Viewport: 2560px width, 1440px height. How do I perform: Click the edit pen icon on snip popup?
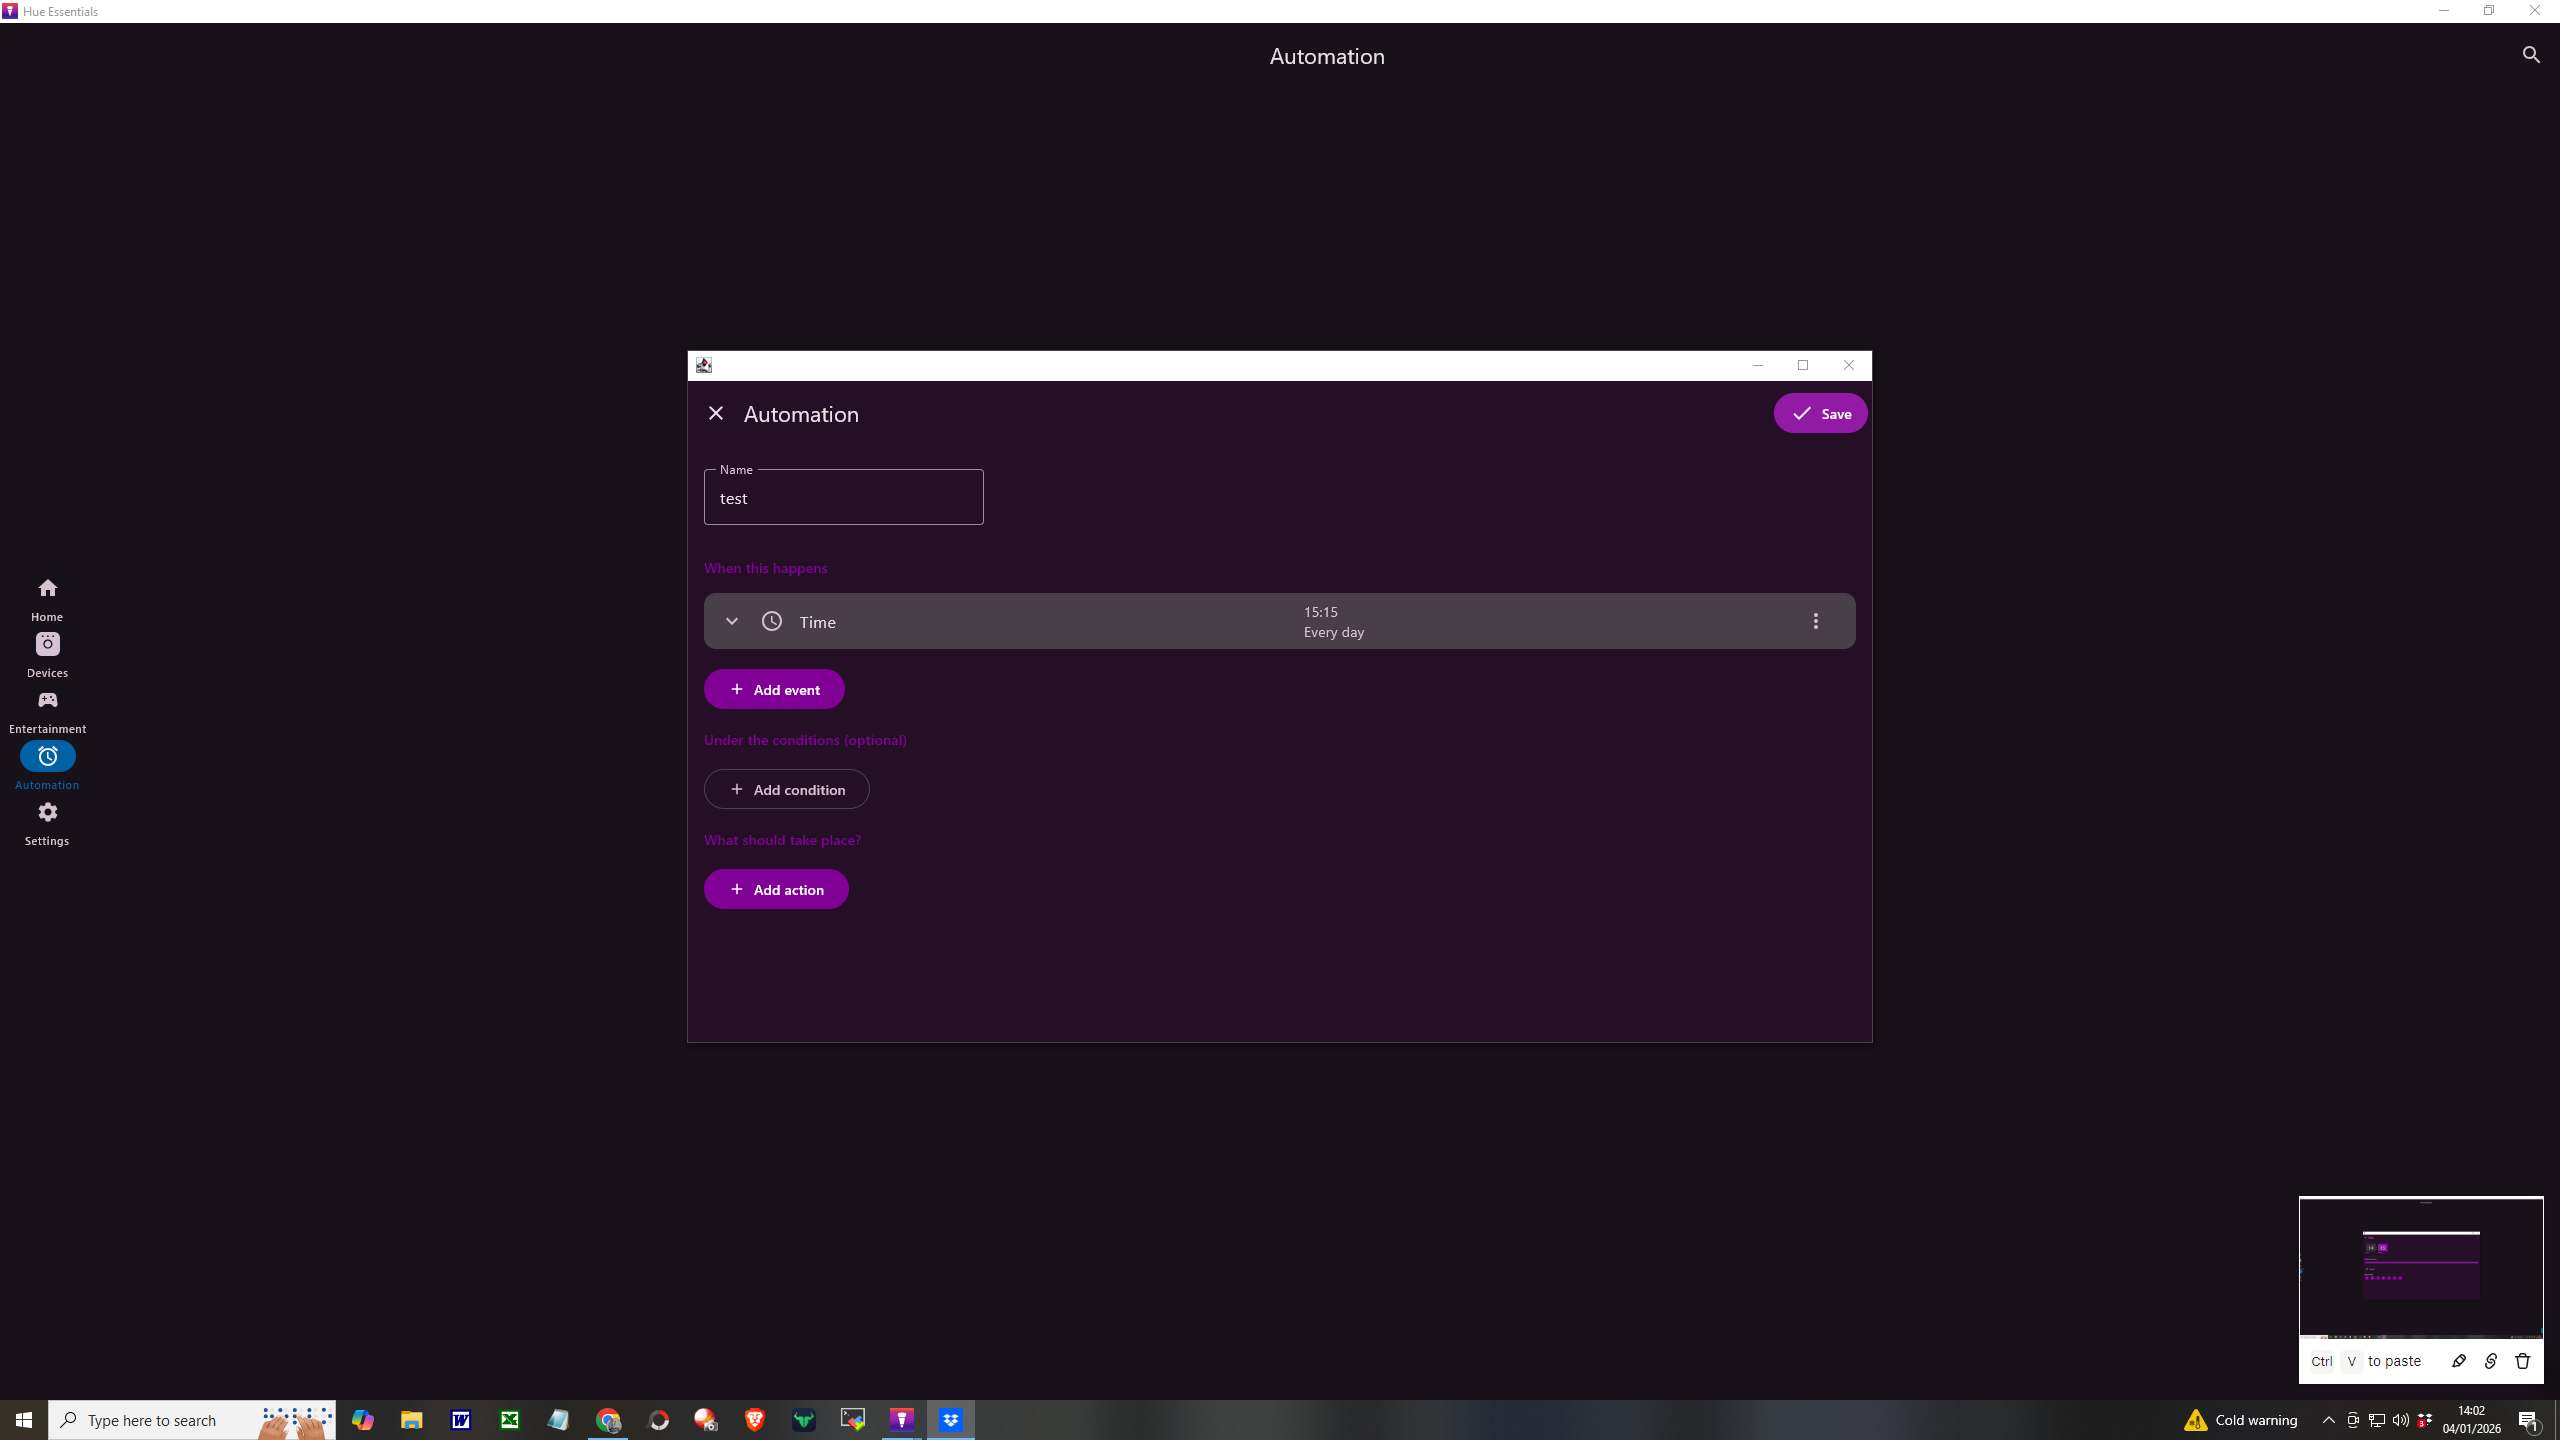tap(2459, 1361)
